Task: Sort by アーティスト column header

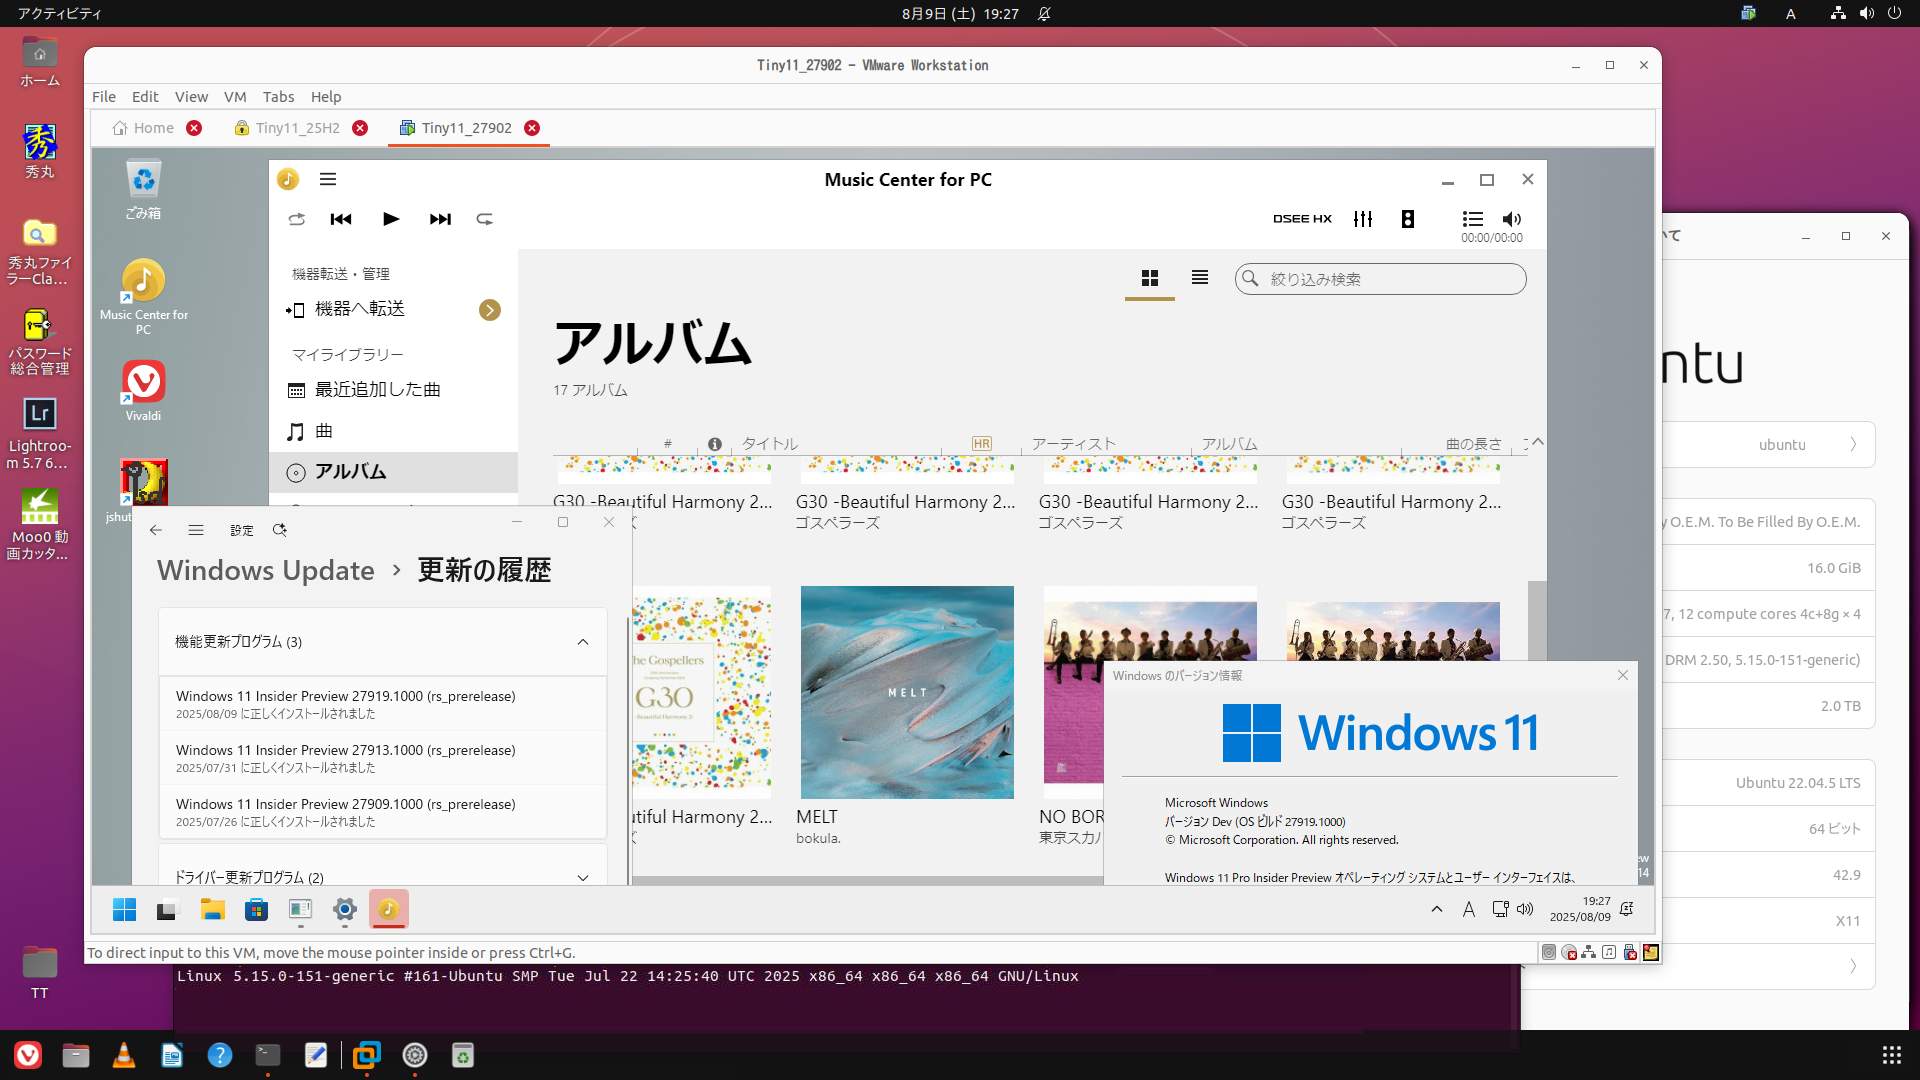Action: [1073, 444]
